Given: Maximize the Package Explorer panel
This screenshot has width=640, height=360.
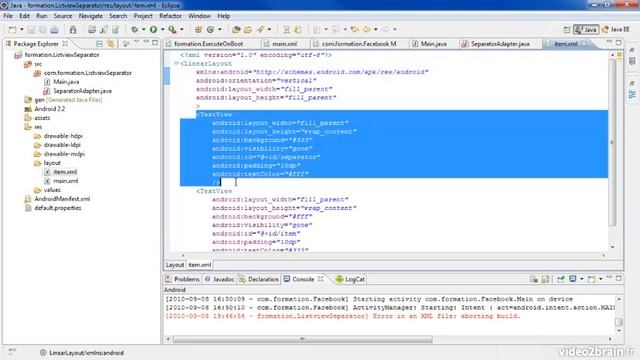Looking at the screenshot, I should pos(155,42).
